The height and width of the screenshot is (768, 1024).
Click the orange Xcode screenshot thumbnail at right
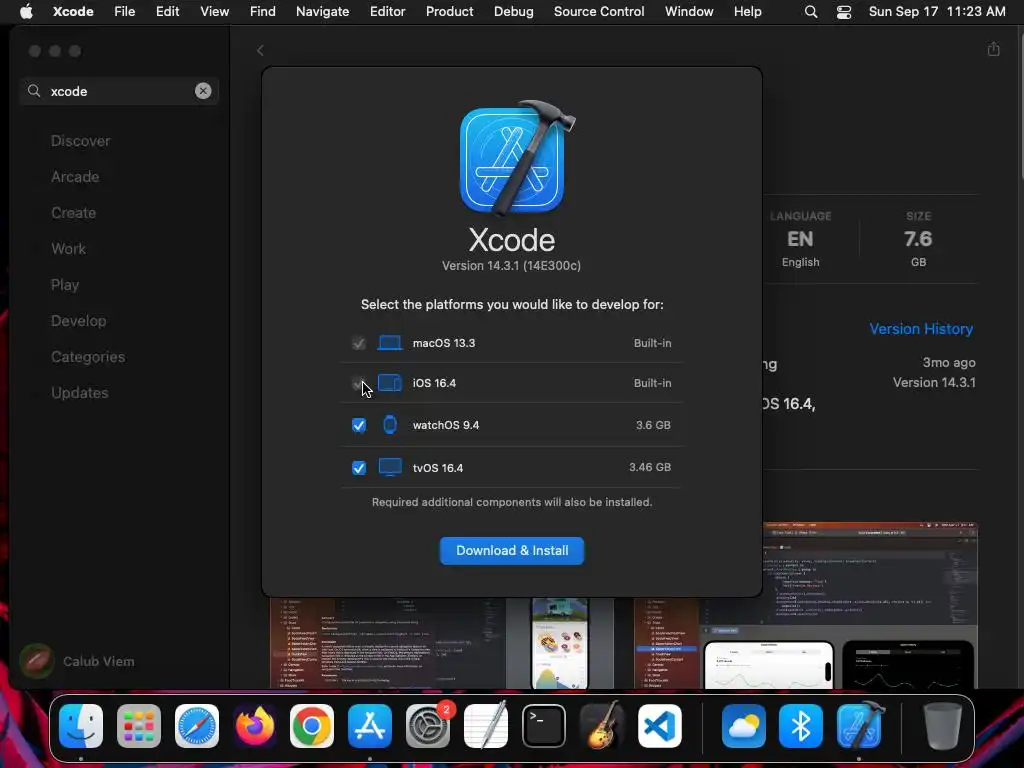[x=805, y=605]
